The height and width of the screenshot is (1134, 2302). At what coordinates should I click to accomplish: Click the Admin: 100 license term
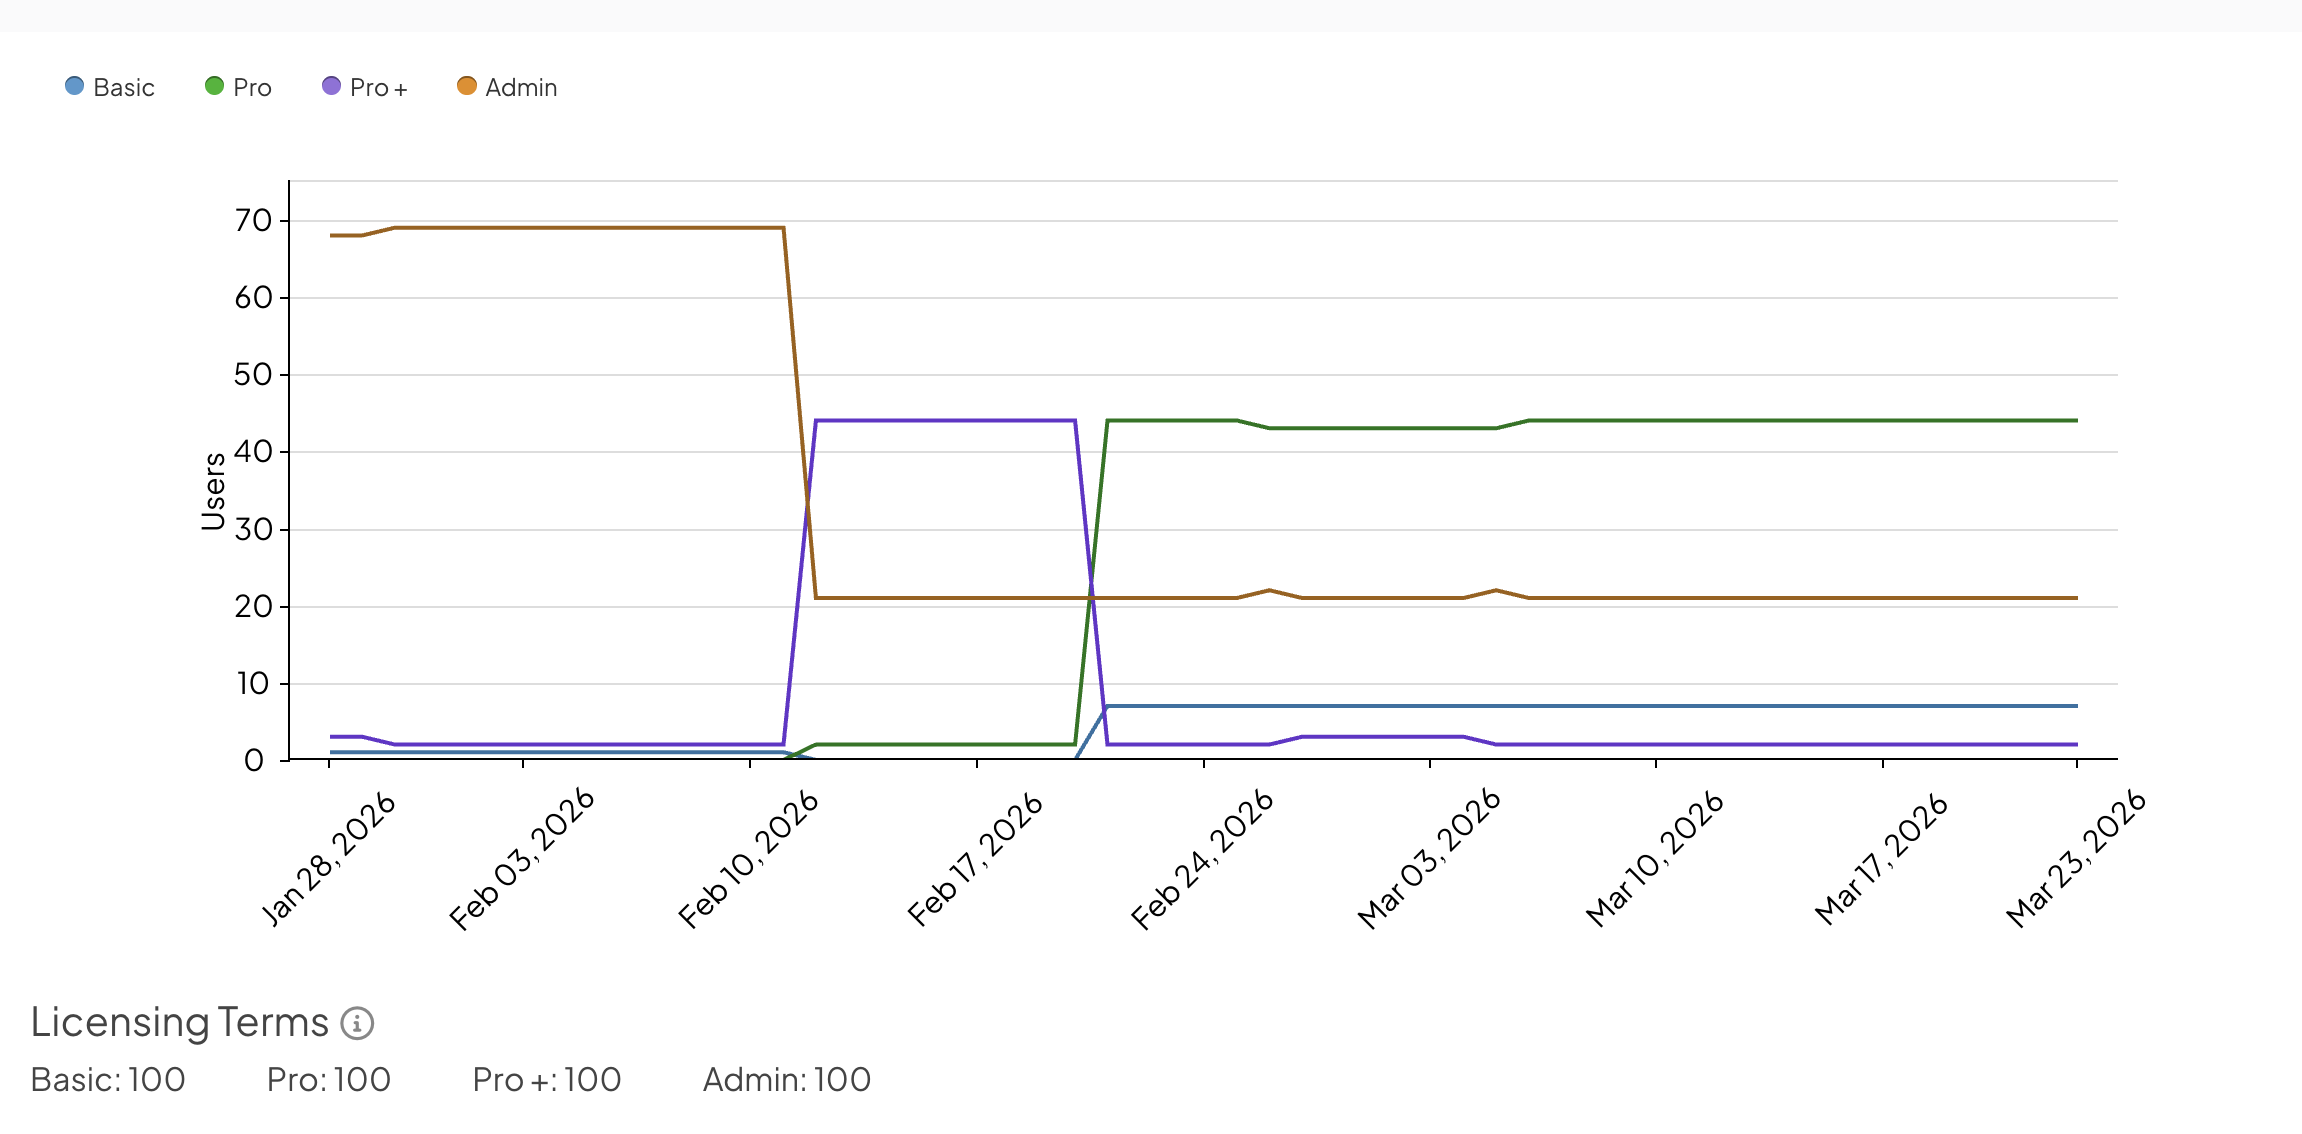click(x=787, y=1080)
